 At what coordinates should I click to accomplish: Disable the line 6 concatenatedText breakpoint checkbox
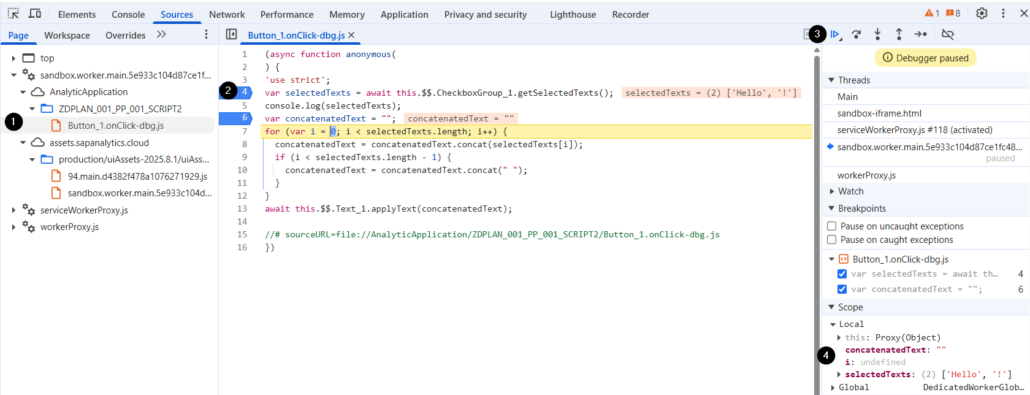[x=842, y=289]
